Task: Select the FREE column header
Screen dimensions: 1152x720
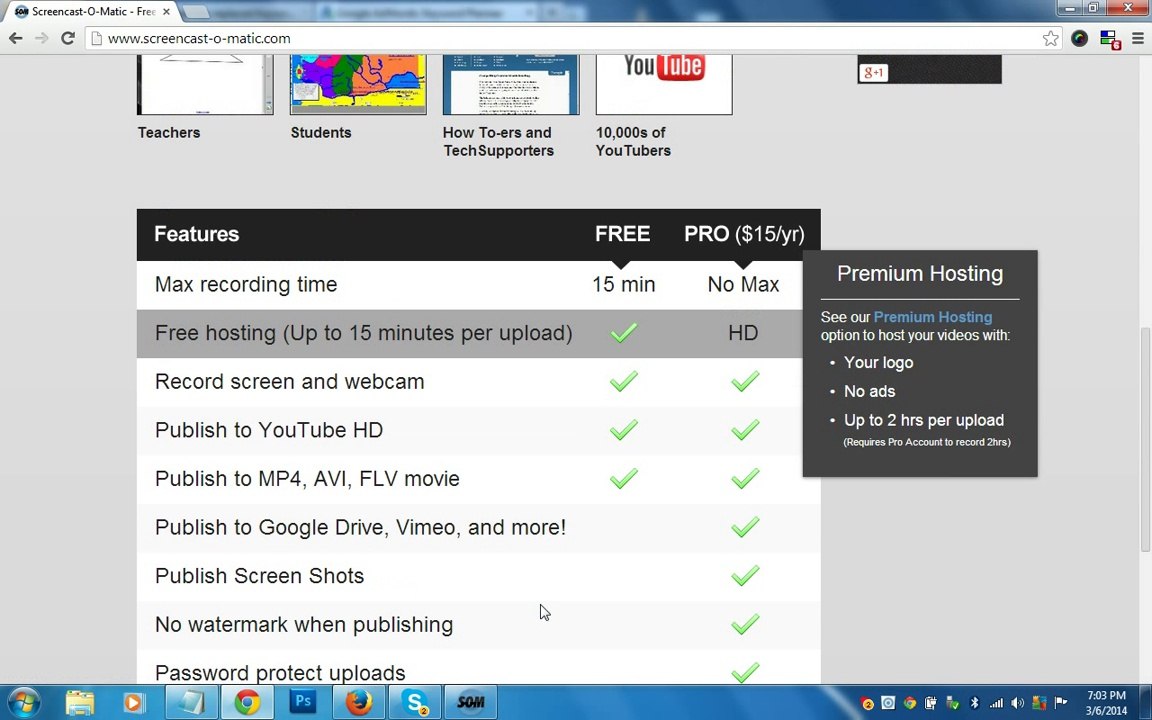Action: pyautogui.click(x=622, y=234)
